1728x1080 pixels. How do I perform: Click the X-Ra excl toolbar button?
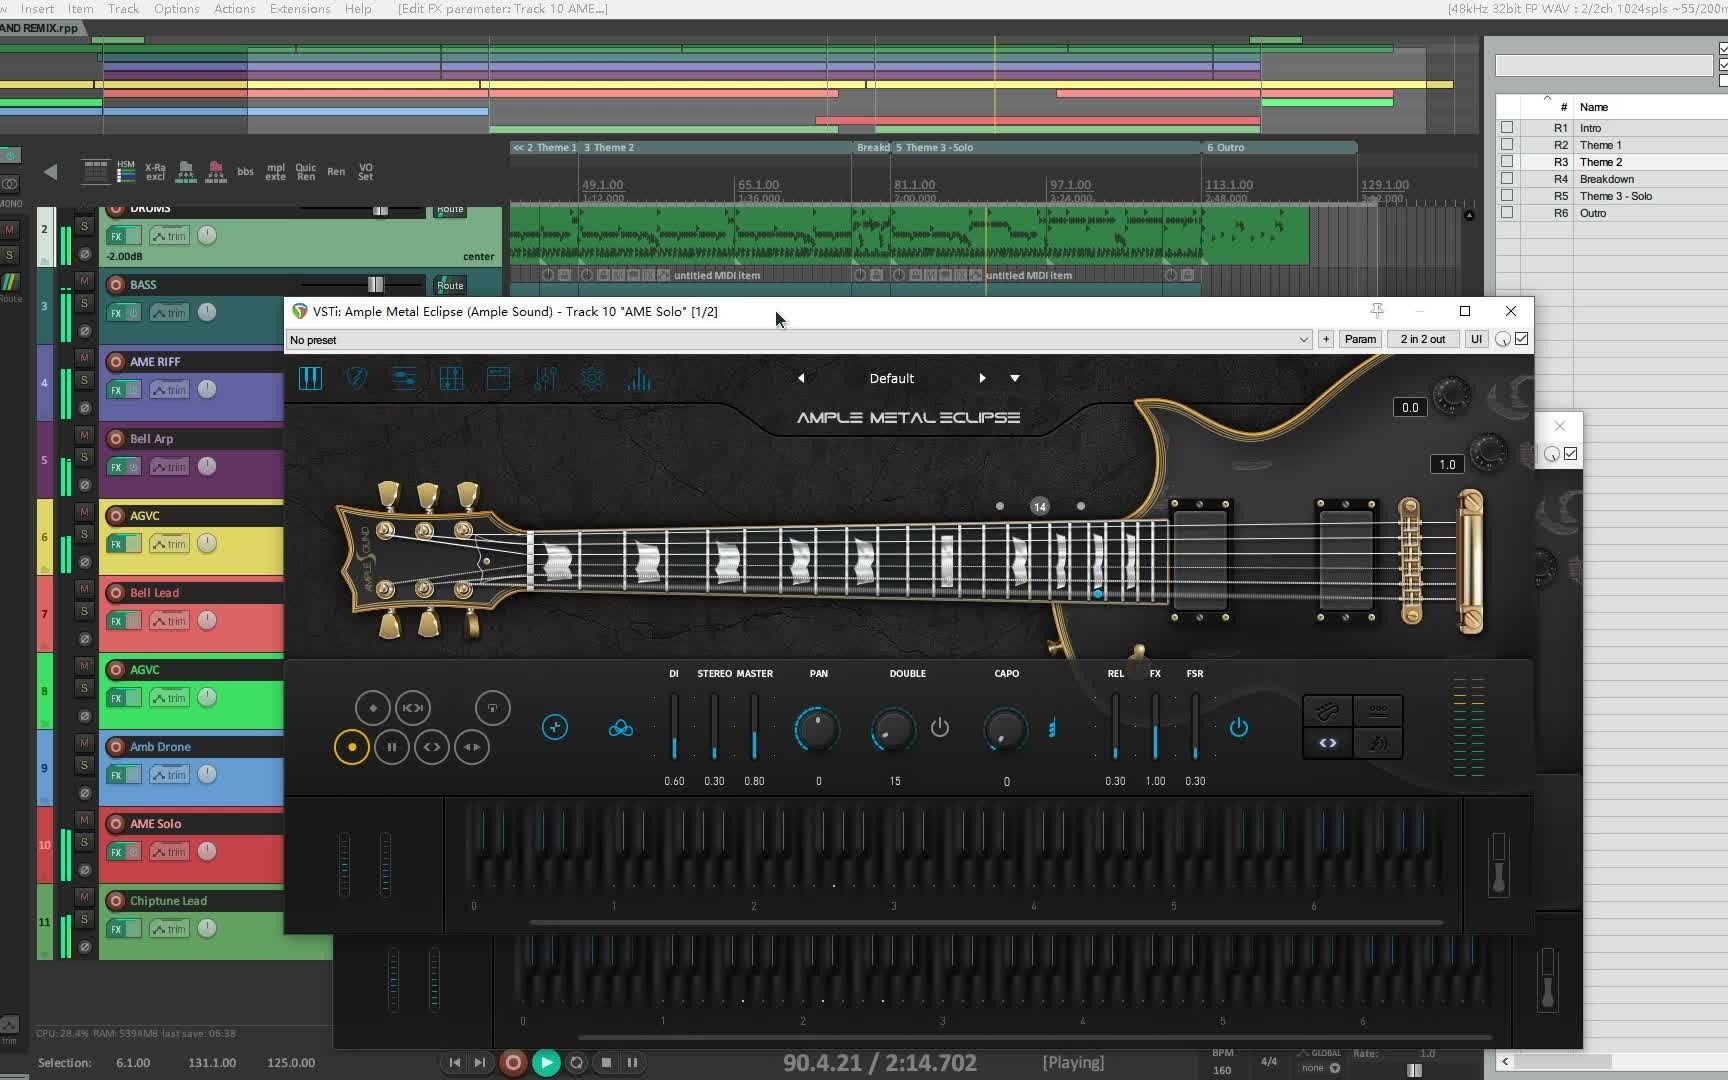coord(155,171)
